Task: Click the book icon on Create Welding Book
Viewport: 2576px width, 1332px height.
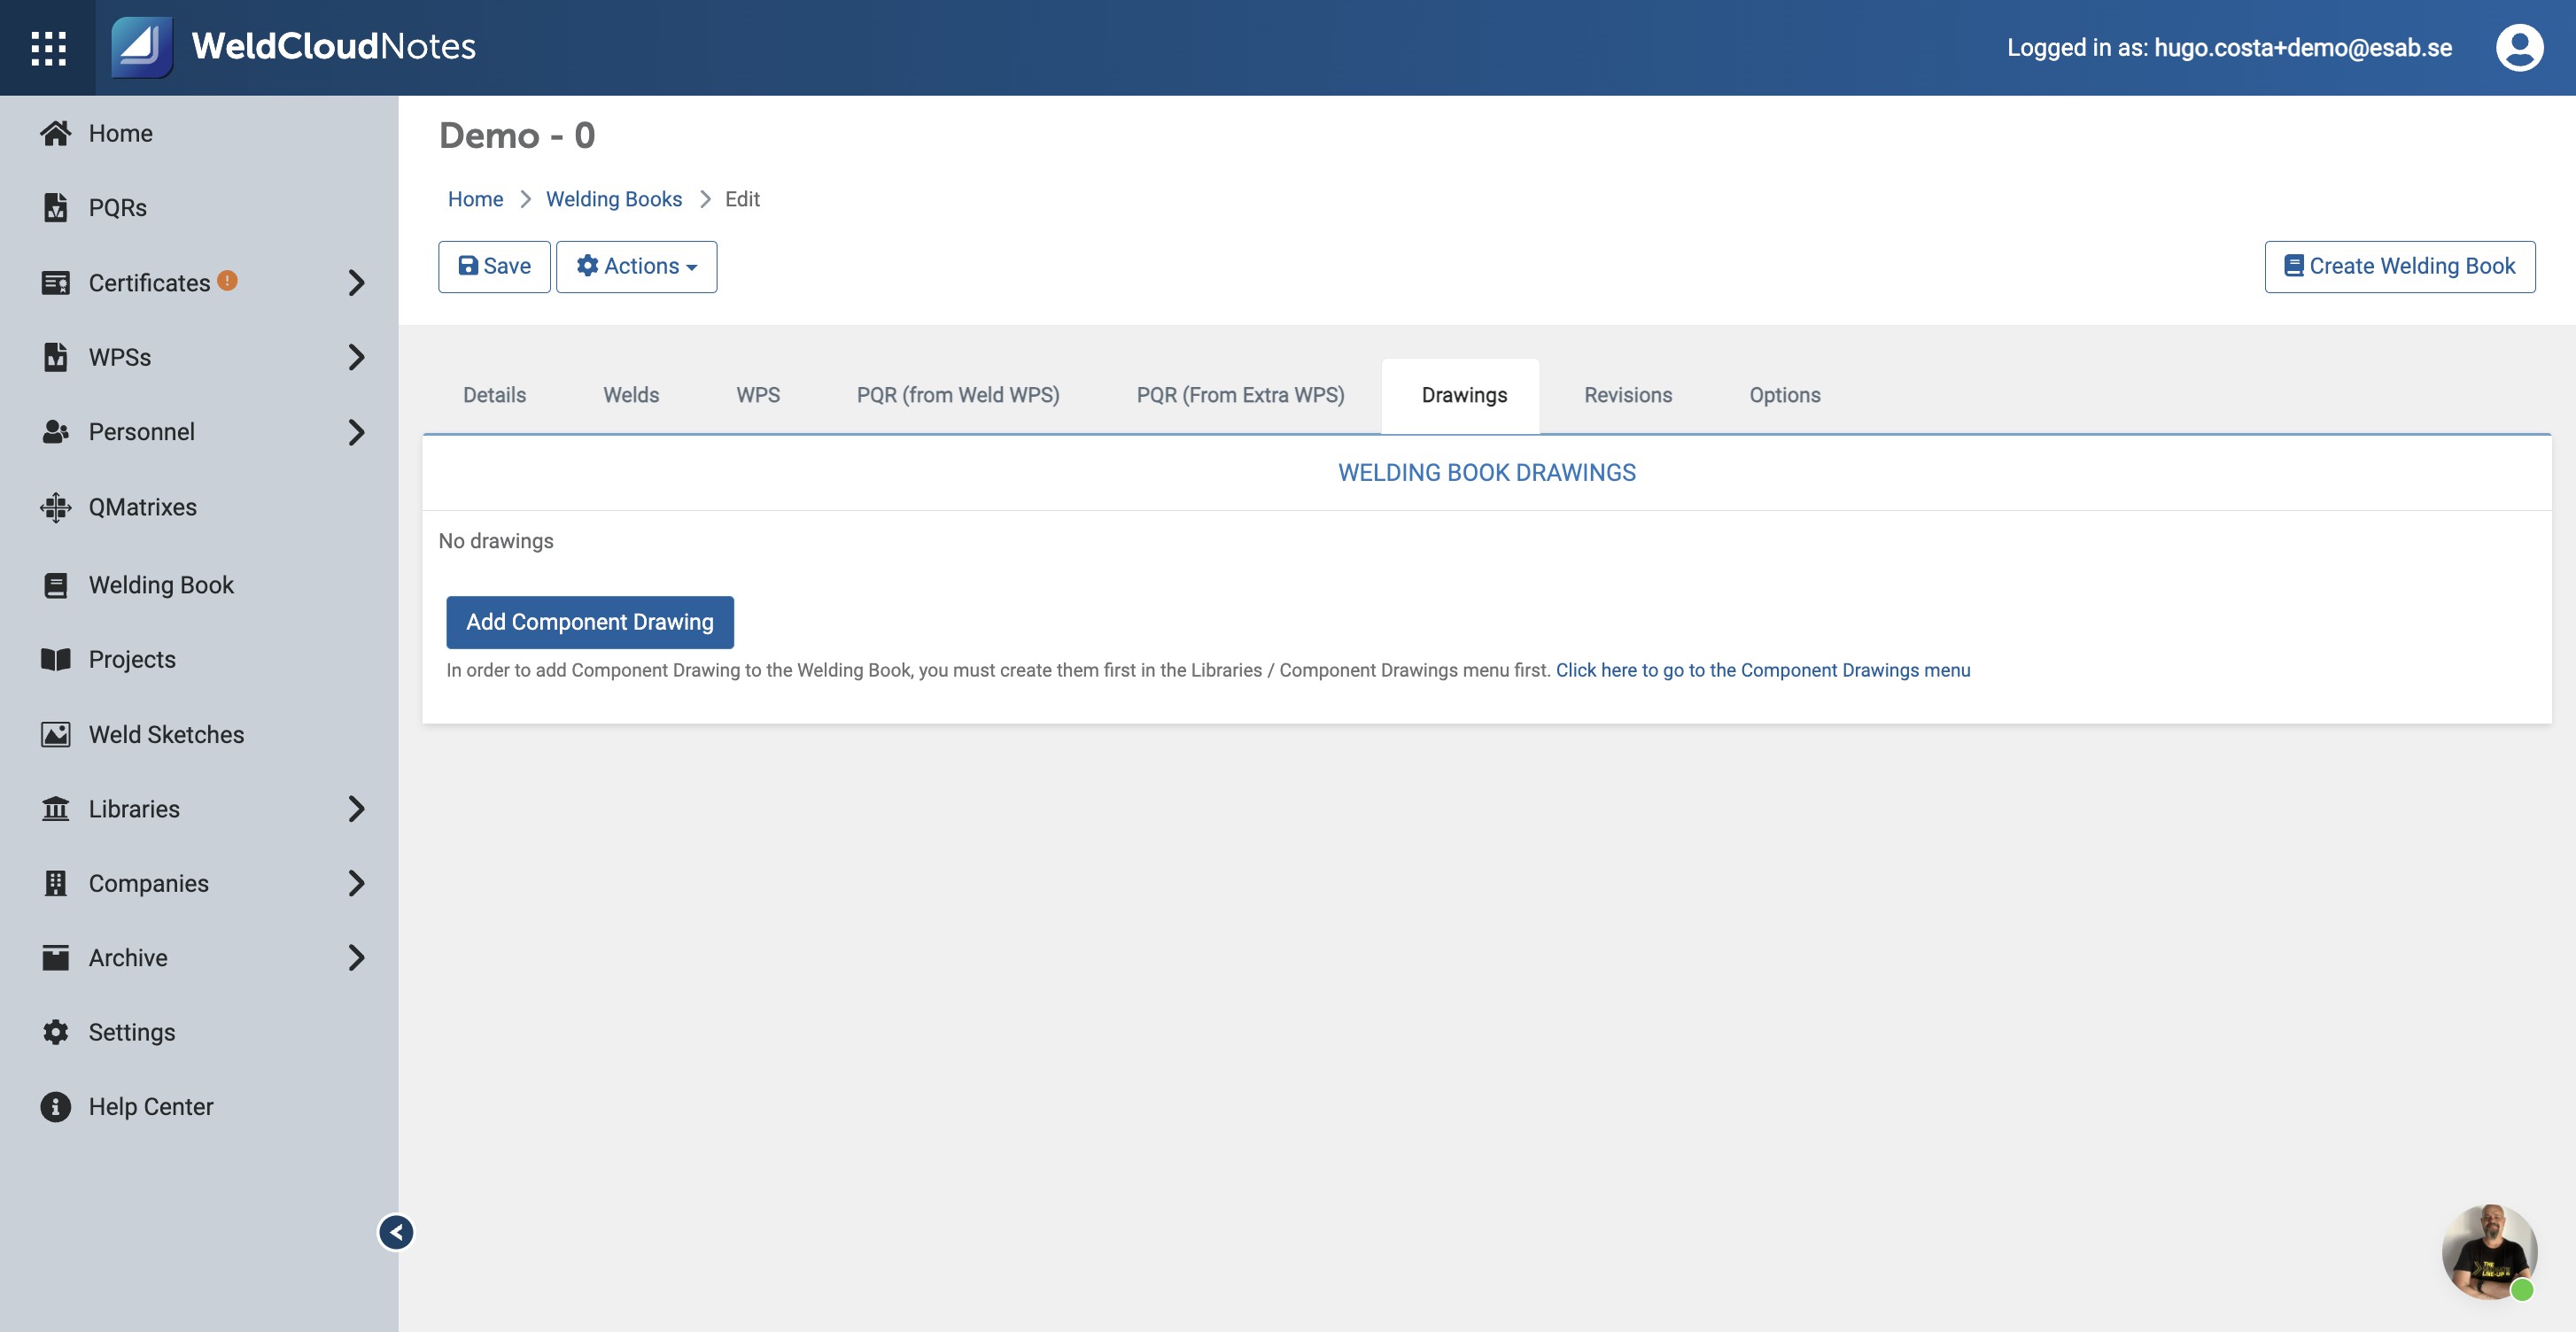Action: (2293, 266)
